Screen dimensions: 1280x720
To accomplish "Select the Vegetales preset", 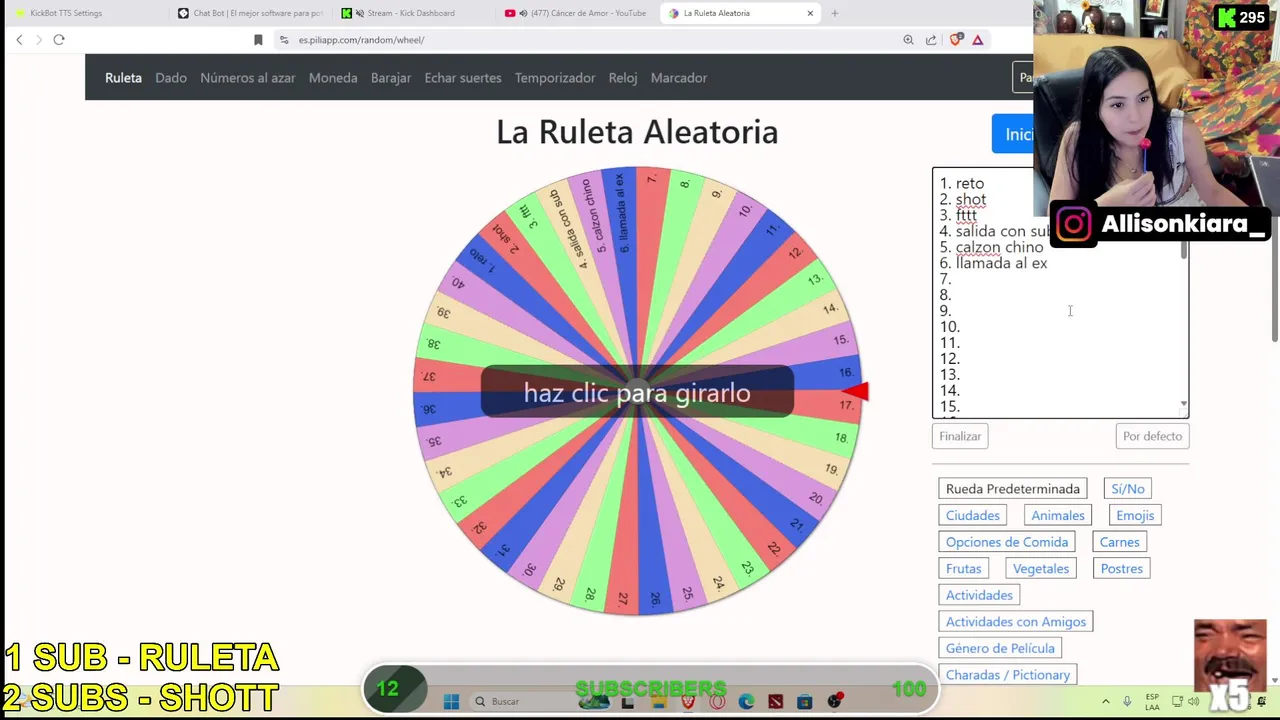I will pyautogui.click(x=1041, y=569).
